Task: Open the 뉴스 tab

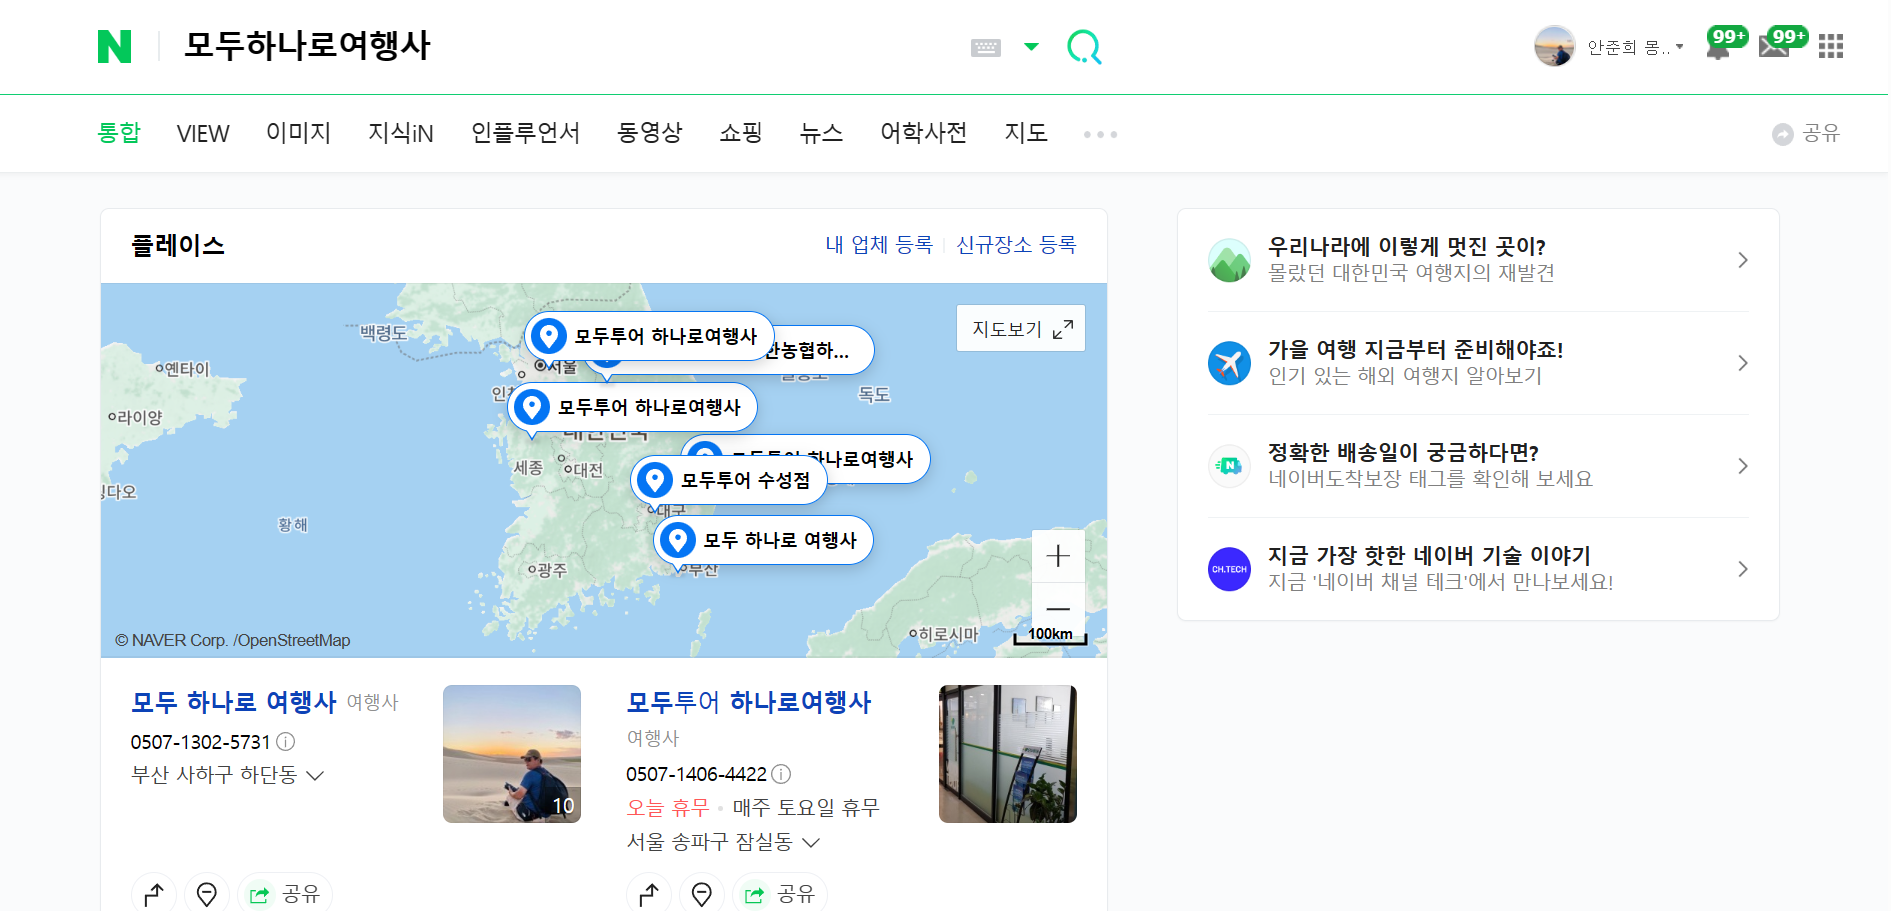Action: coord(821,133)
